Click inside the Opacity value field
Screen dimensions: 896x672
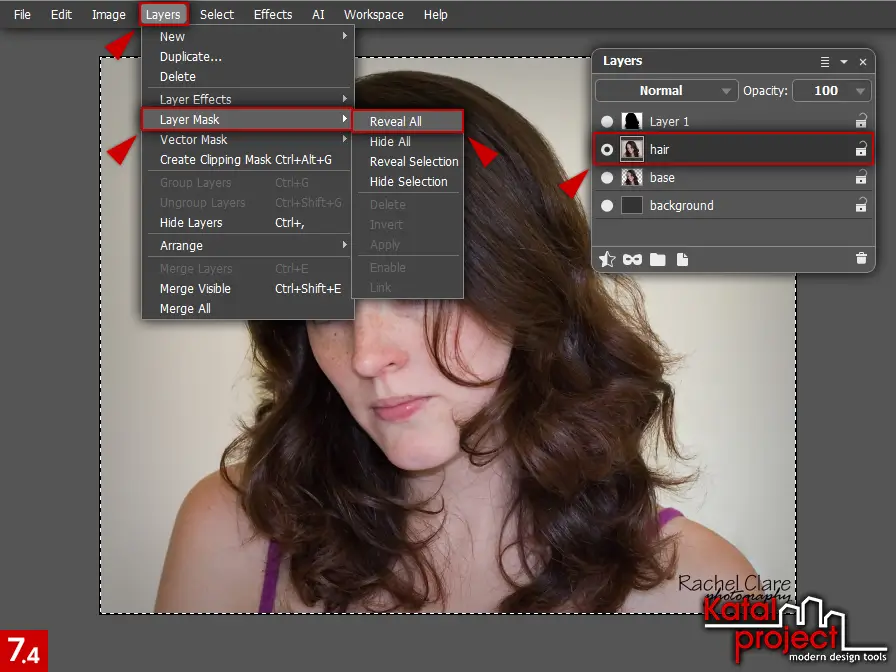click(827, 90)
